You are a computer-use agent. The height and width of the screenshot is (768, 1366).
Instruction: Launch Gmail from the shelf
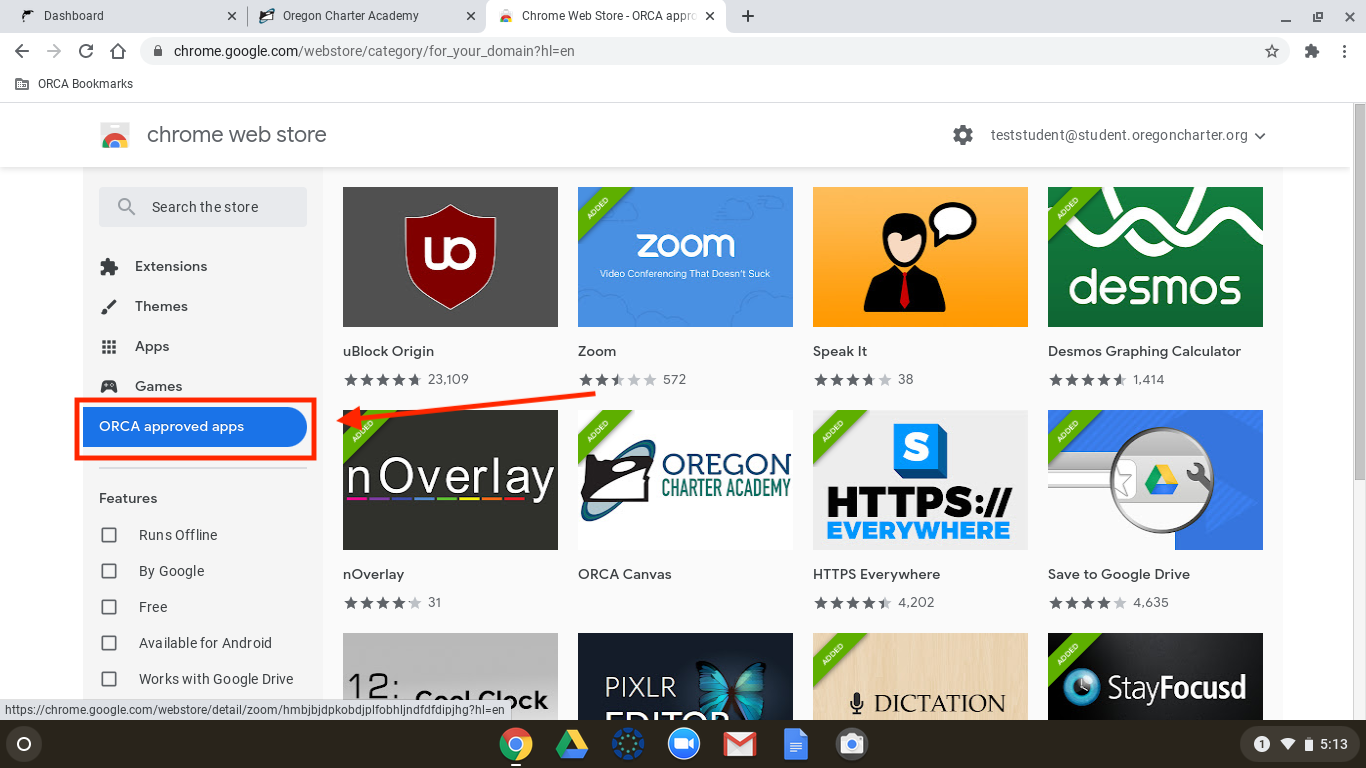click(740, 744)
